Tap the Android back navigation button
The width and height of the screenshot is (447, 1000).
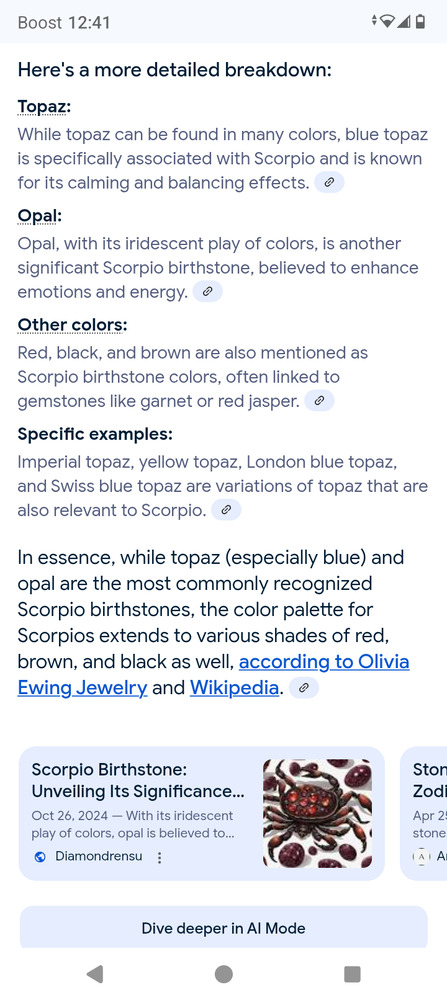click(x=95, y=974)
